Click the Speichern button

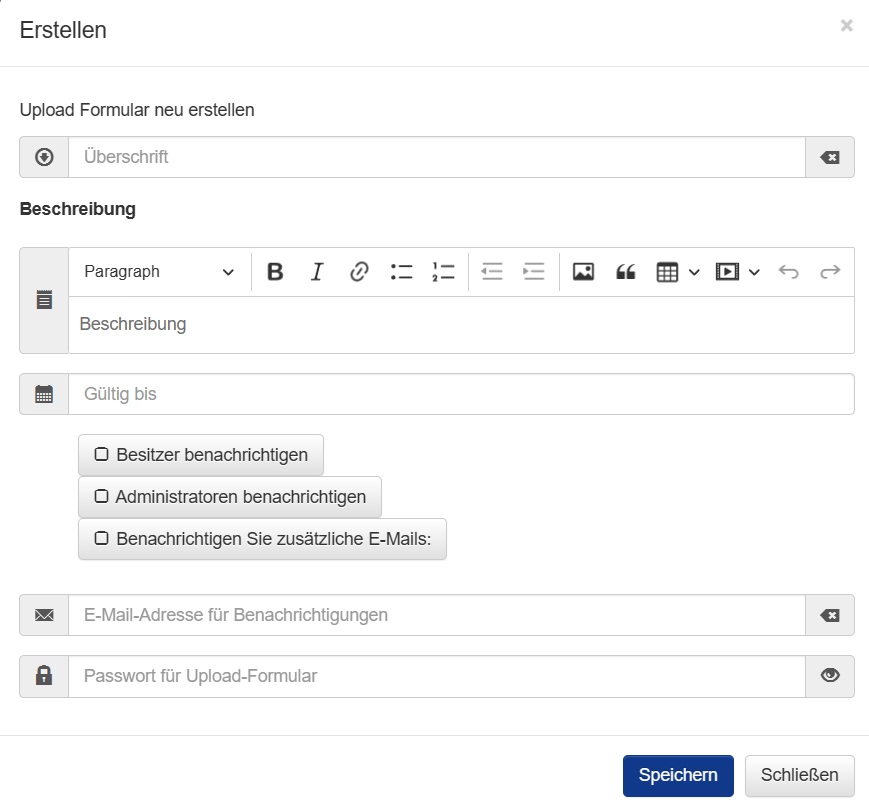(x=678, y=775)
